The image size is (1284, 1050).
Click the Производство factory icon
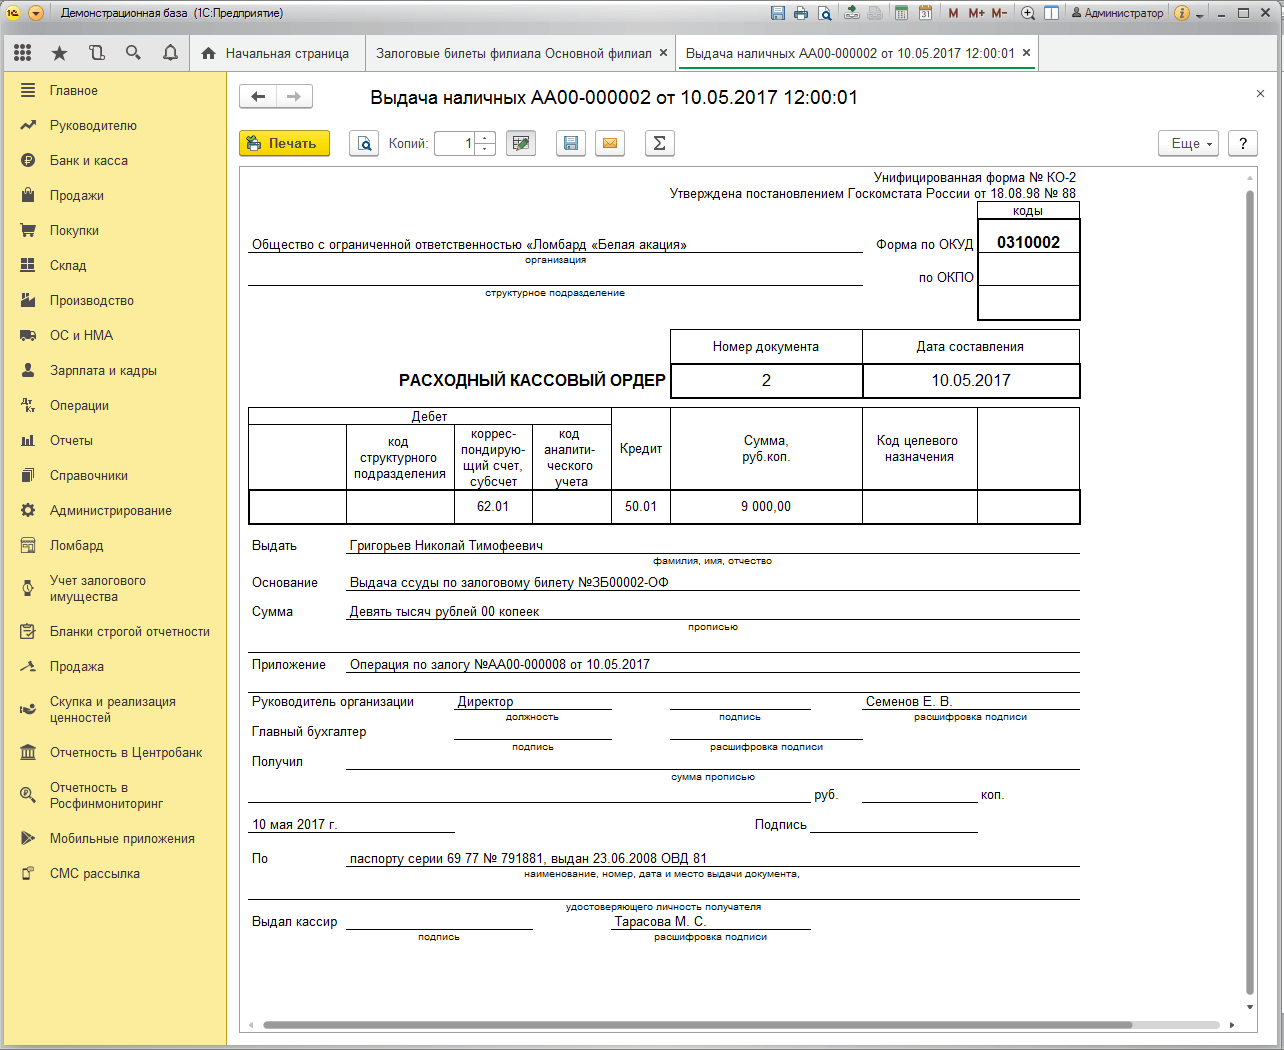click(28, 300)
